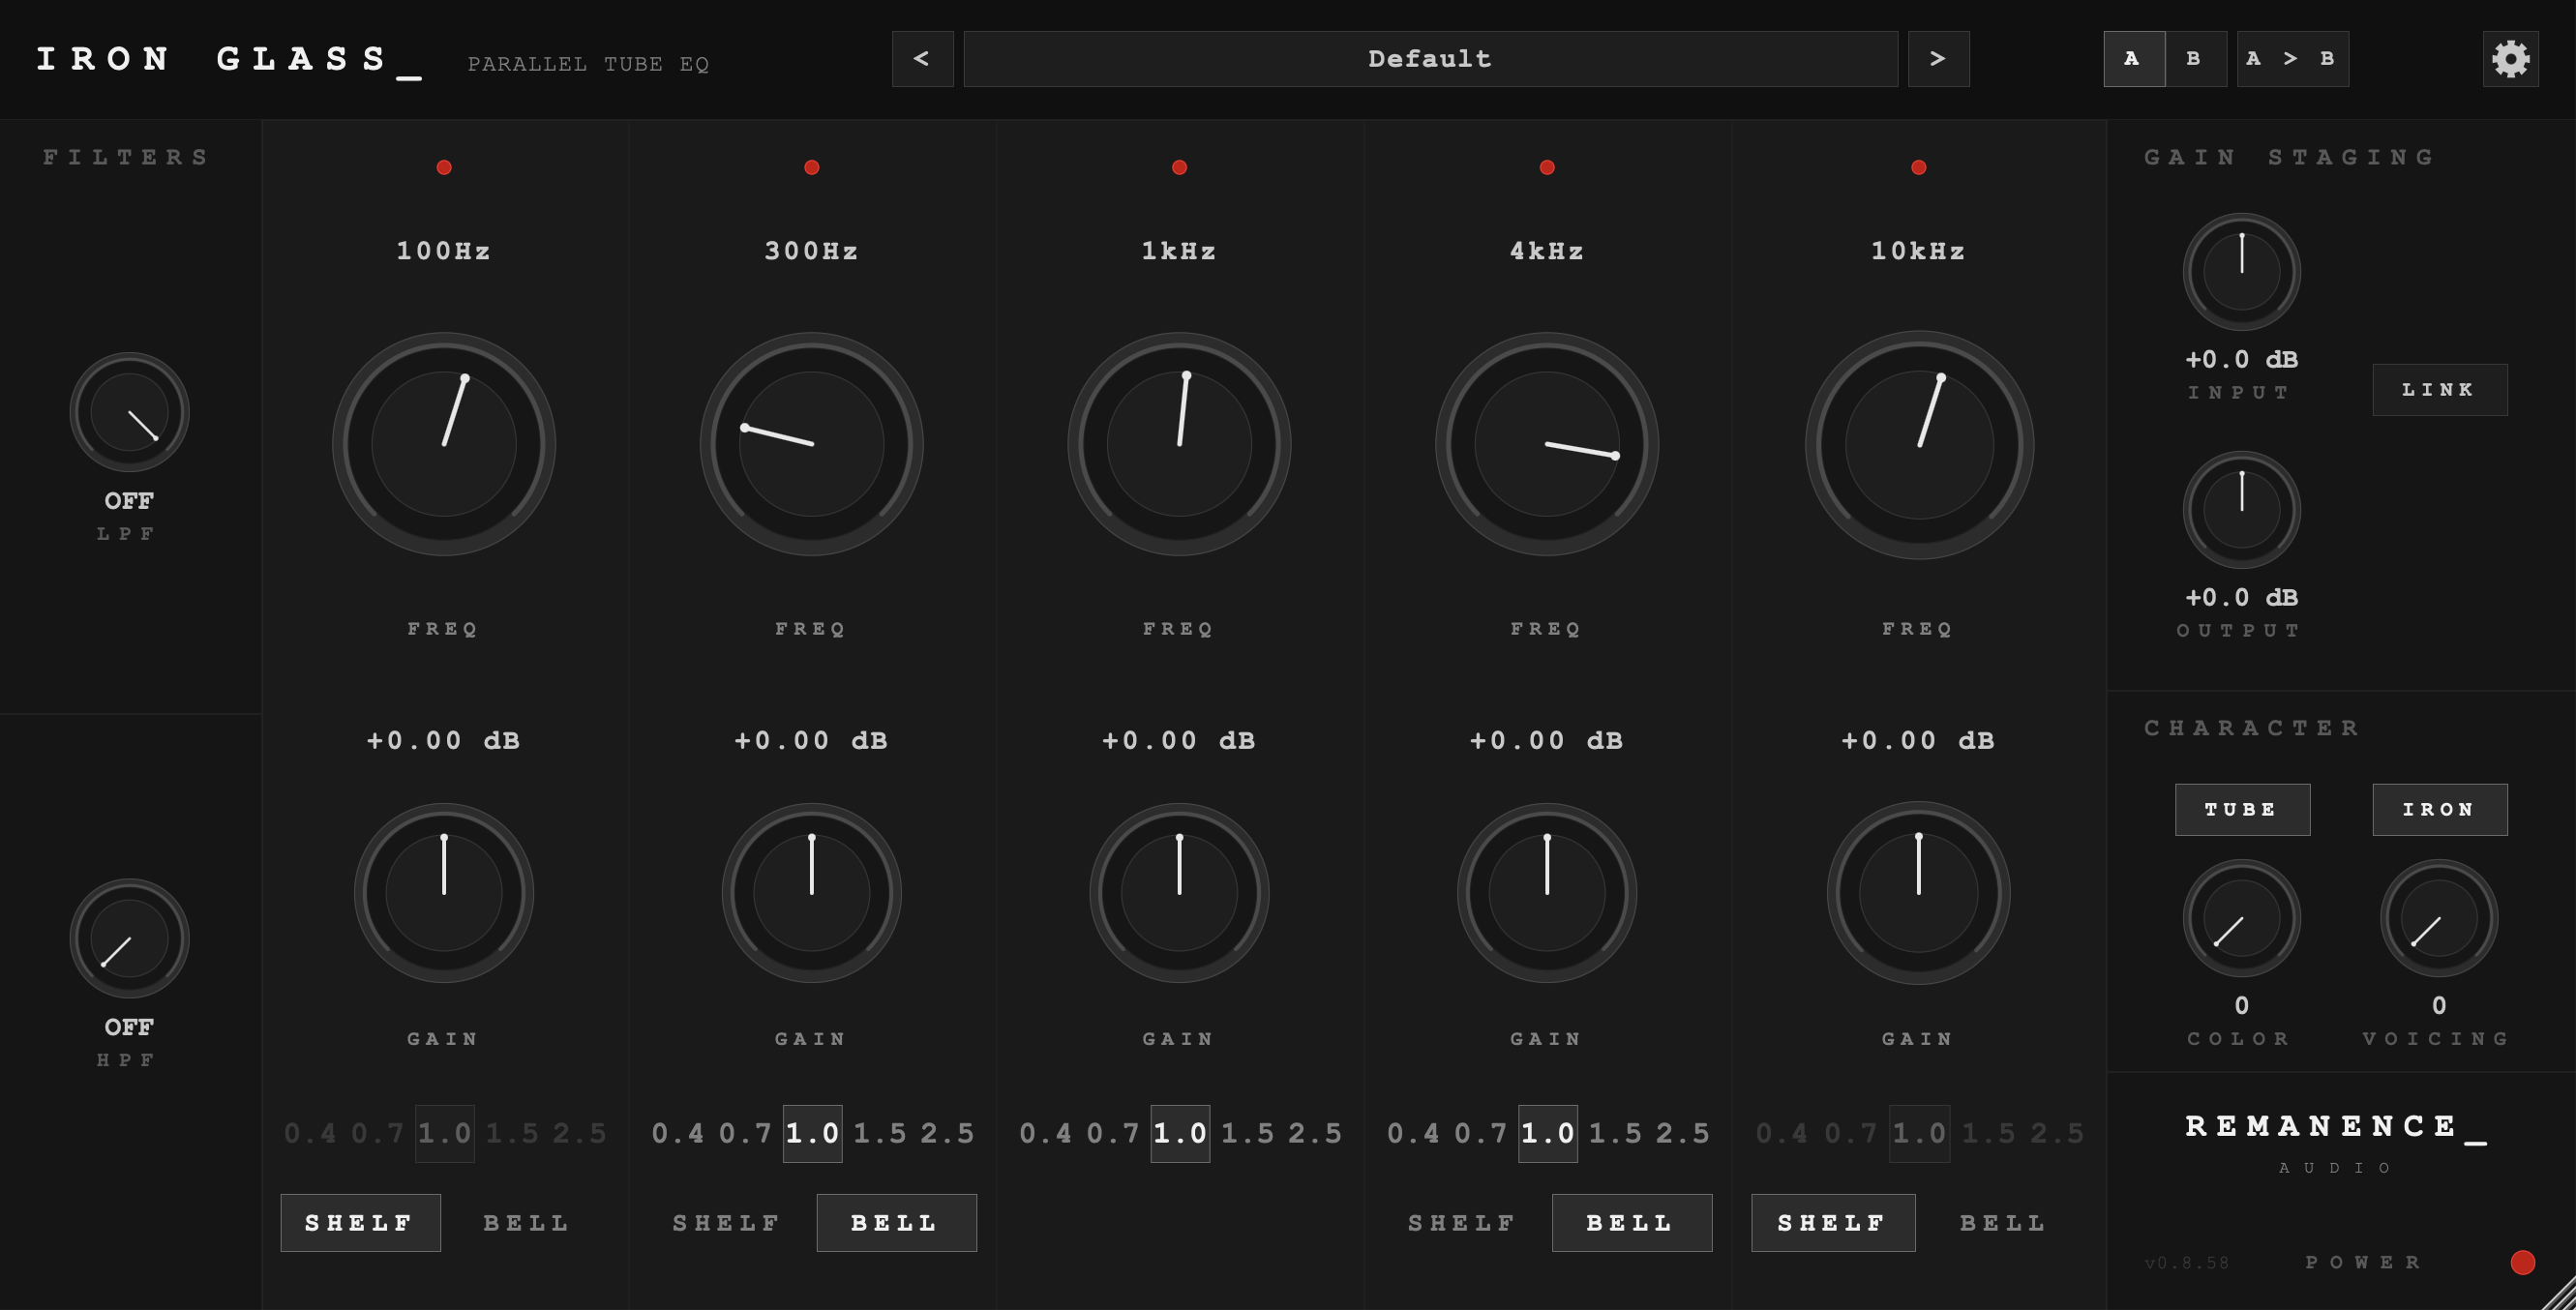Click the GAIN knob under 4kHz
The height and width of the screenshot is (1310, 2576).
1547,892
